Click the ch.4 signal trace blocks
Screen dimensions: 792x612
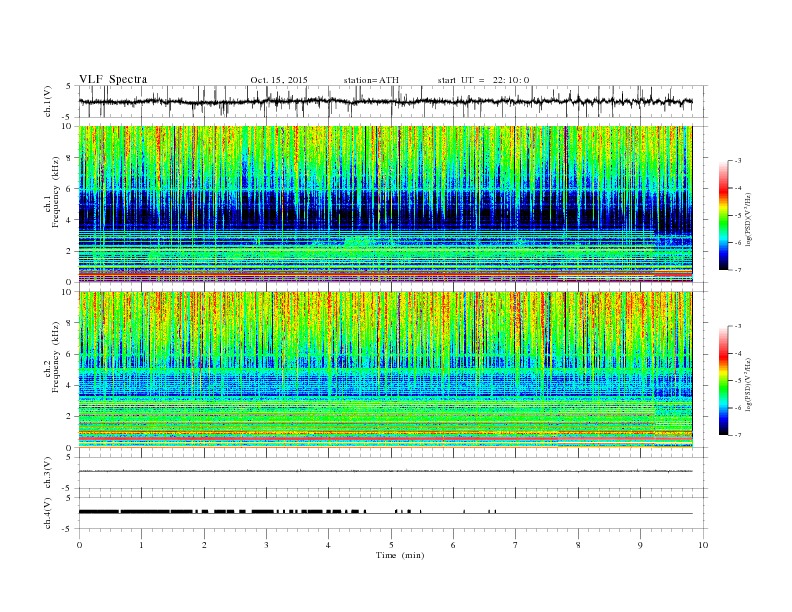tap(287, 512)
